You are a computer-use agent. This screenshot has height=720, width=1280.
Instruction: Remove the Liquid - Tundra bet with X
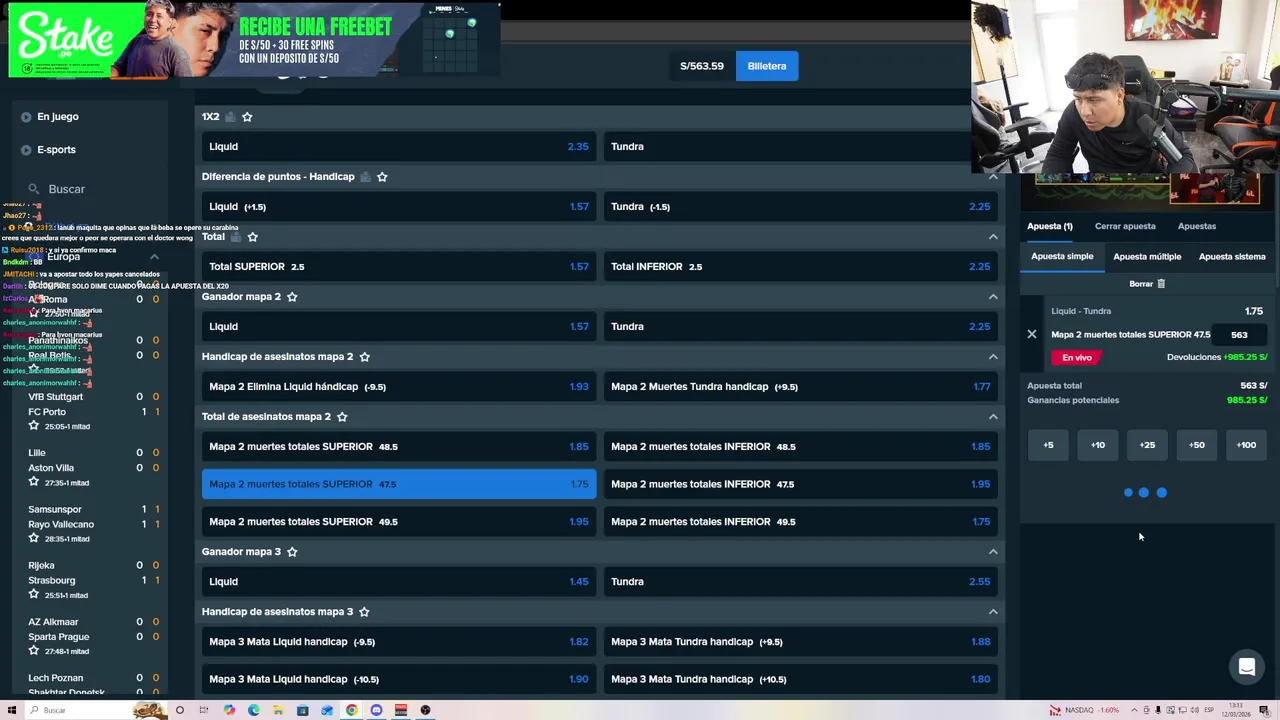(1032, 334)
